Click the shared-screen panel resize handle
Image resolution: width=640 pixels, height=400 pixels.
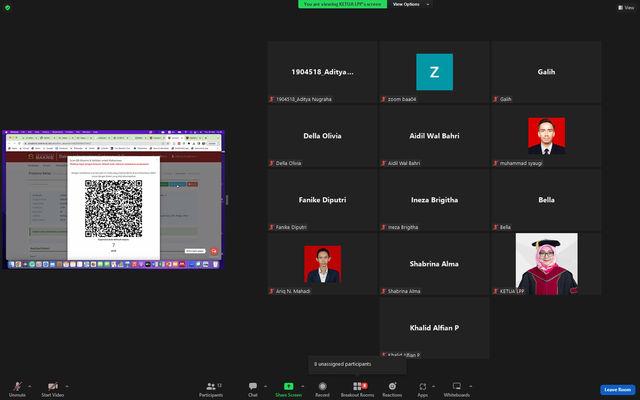click(227, 200)
